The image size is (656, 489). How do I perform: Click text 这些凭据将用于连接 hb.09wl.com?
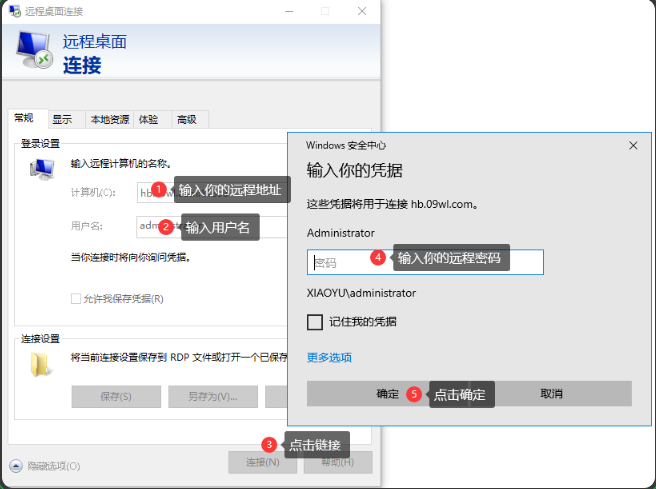click(392, 204)
